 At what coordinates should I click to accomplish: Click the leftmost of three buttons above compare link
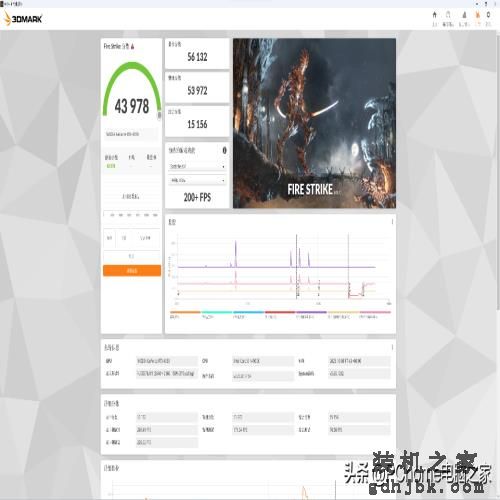109,238
